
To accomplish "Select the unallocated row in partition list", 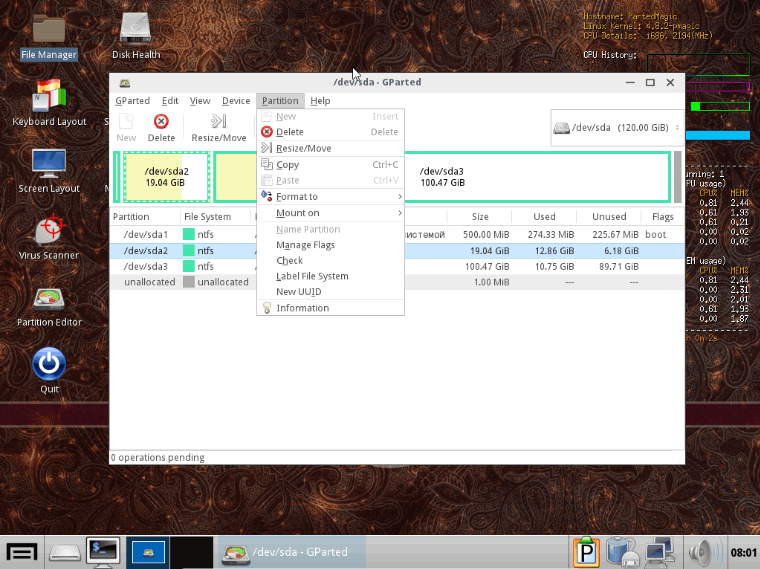I will point(397,282).
